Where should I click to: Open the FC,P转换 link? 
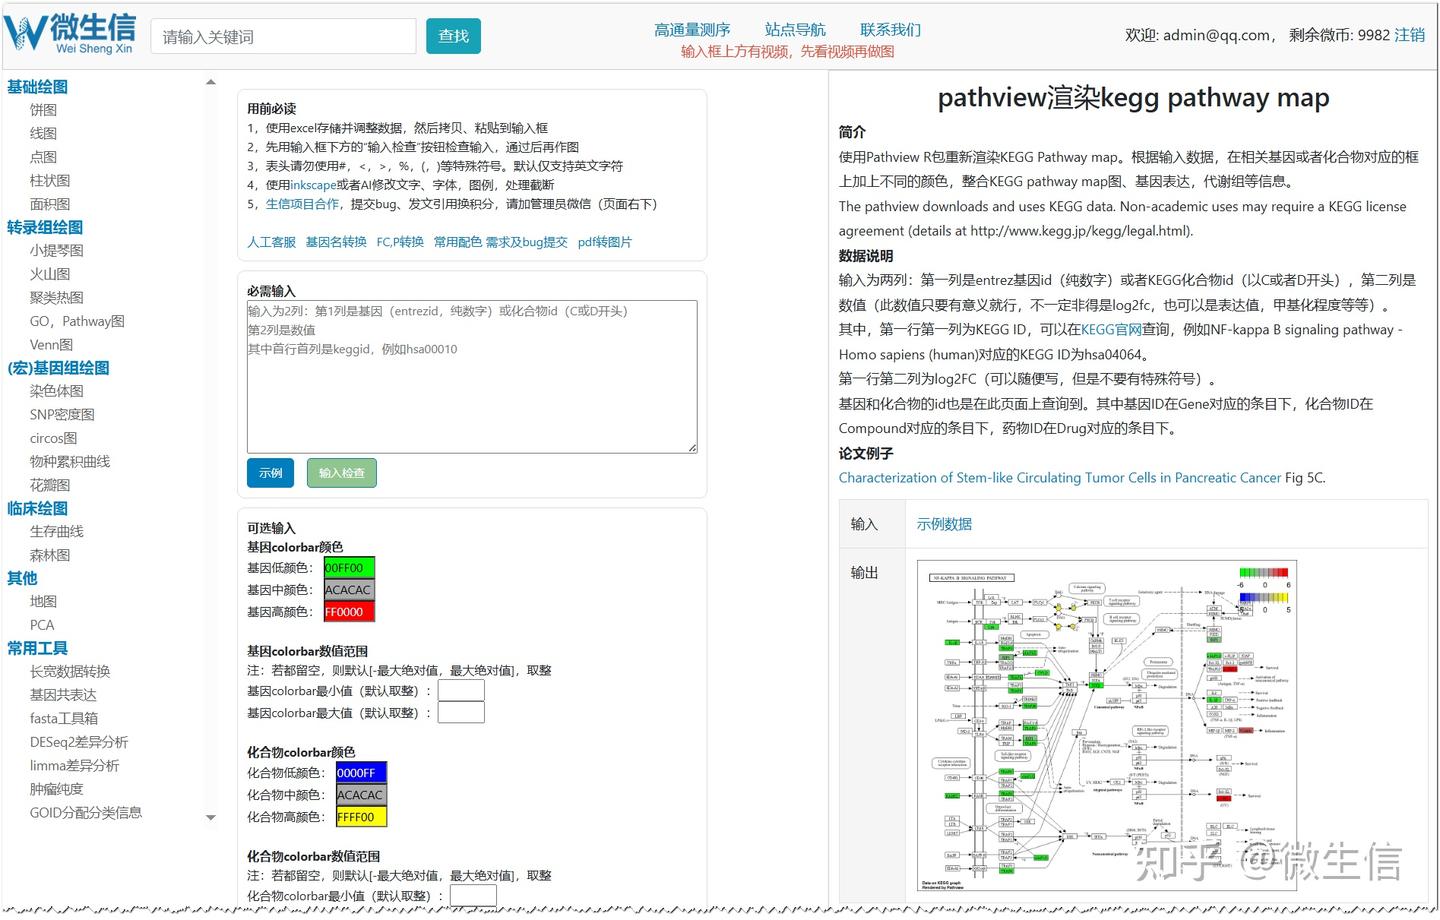pyautogui.click(x=400, y=242)
